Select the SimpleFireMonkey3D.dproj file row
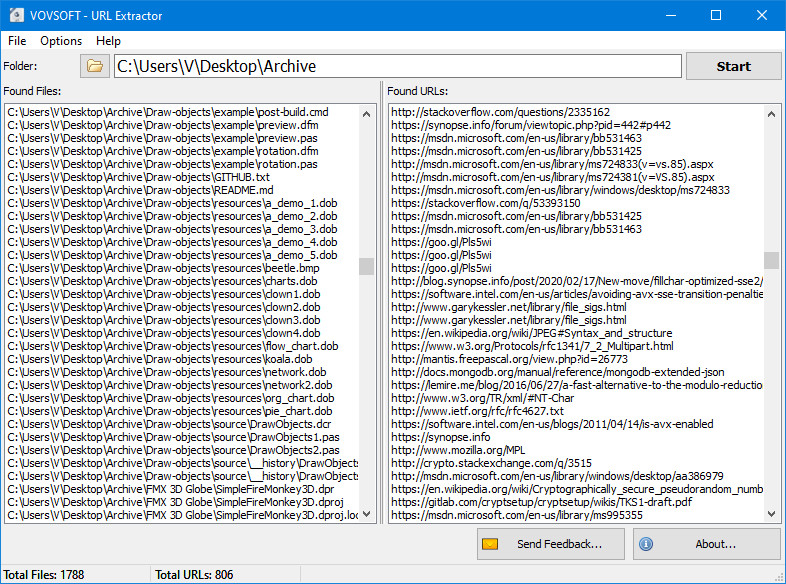The image size is (786, 584). 182,502
